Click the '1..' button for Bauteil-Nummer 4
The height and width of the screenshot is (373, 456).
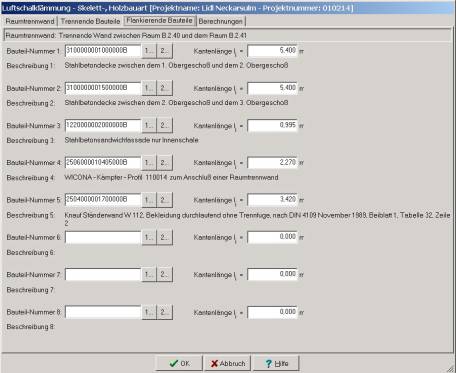pos(149,163)
